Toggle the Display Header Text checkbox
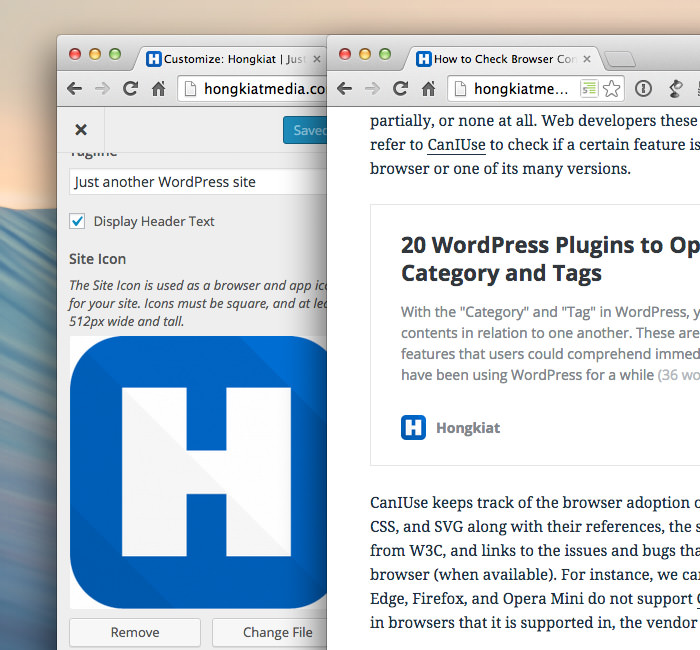The image size is (700, 650). (77, 221)
